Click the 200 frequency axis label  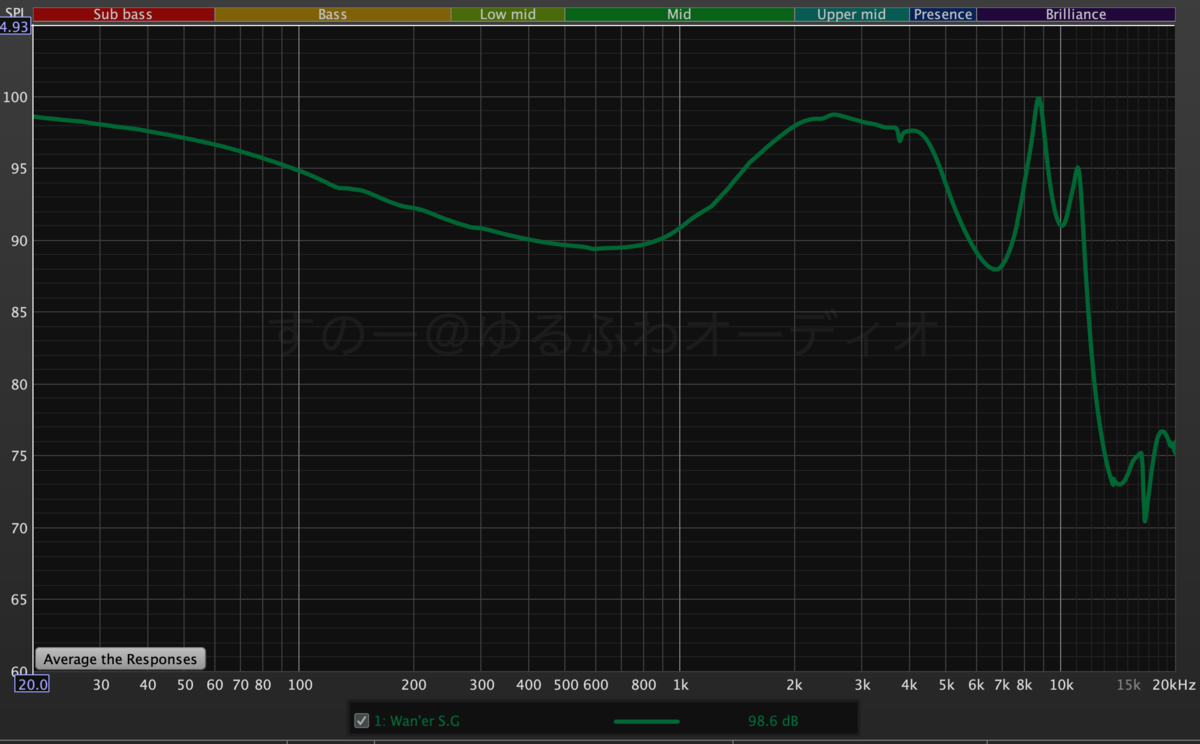(414, 685)
